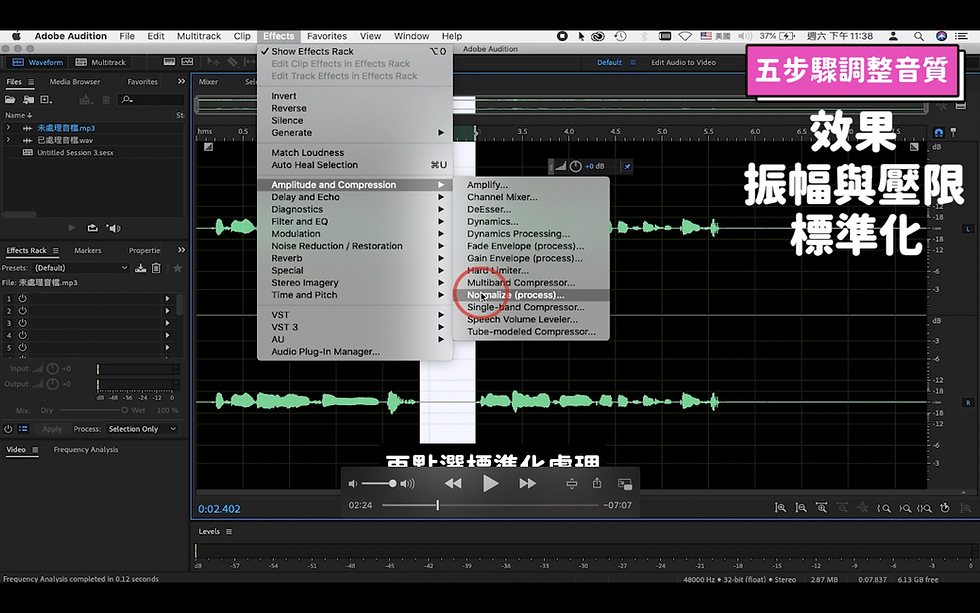Click Loop Playback icon in Files panel
This screenshot has width=980, height=613.
92,228
